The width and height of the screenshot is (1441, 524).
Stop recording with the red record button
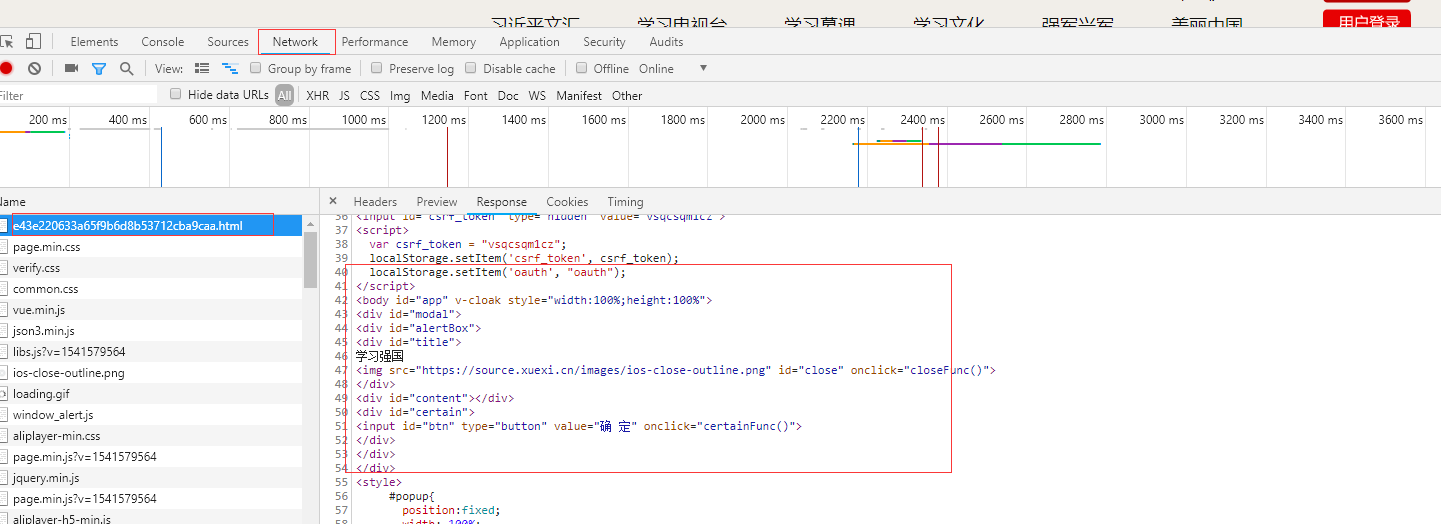click(6, 69)
